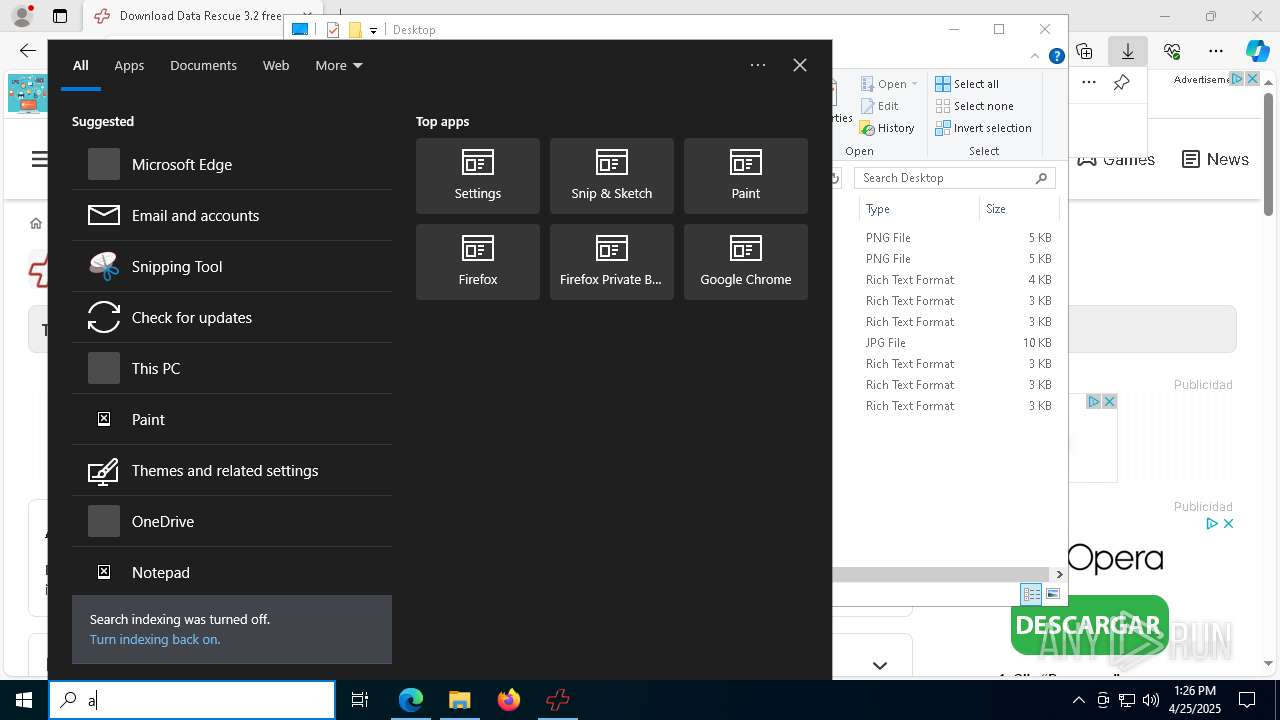Open search panel options ellipsis

(x=758, y=65)
